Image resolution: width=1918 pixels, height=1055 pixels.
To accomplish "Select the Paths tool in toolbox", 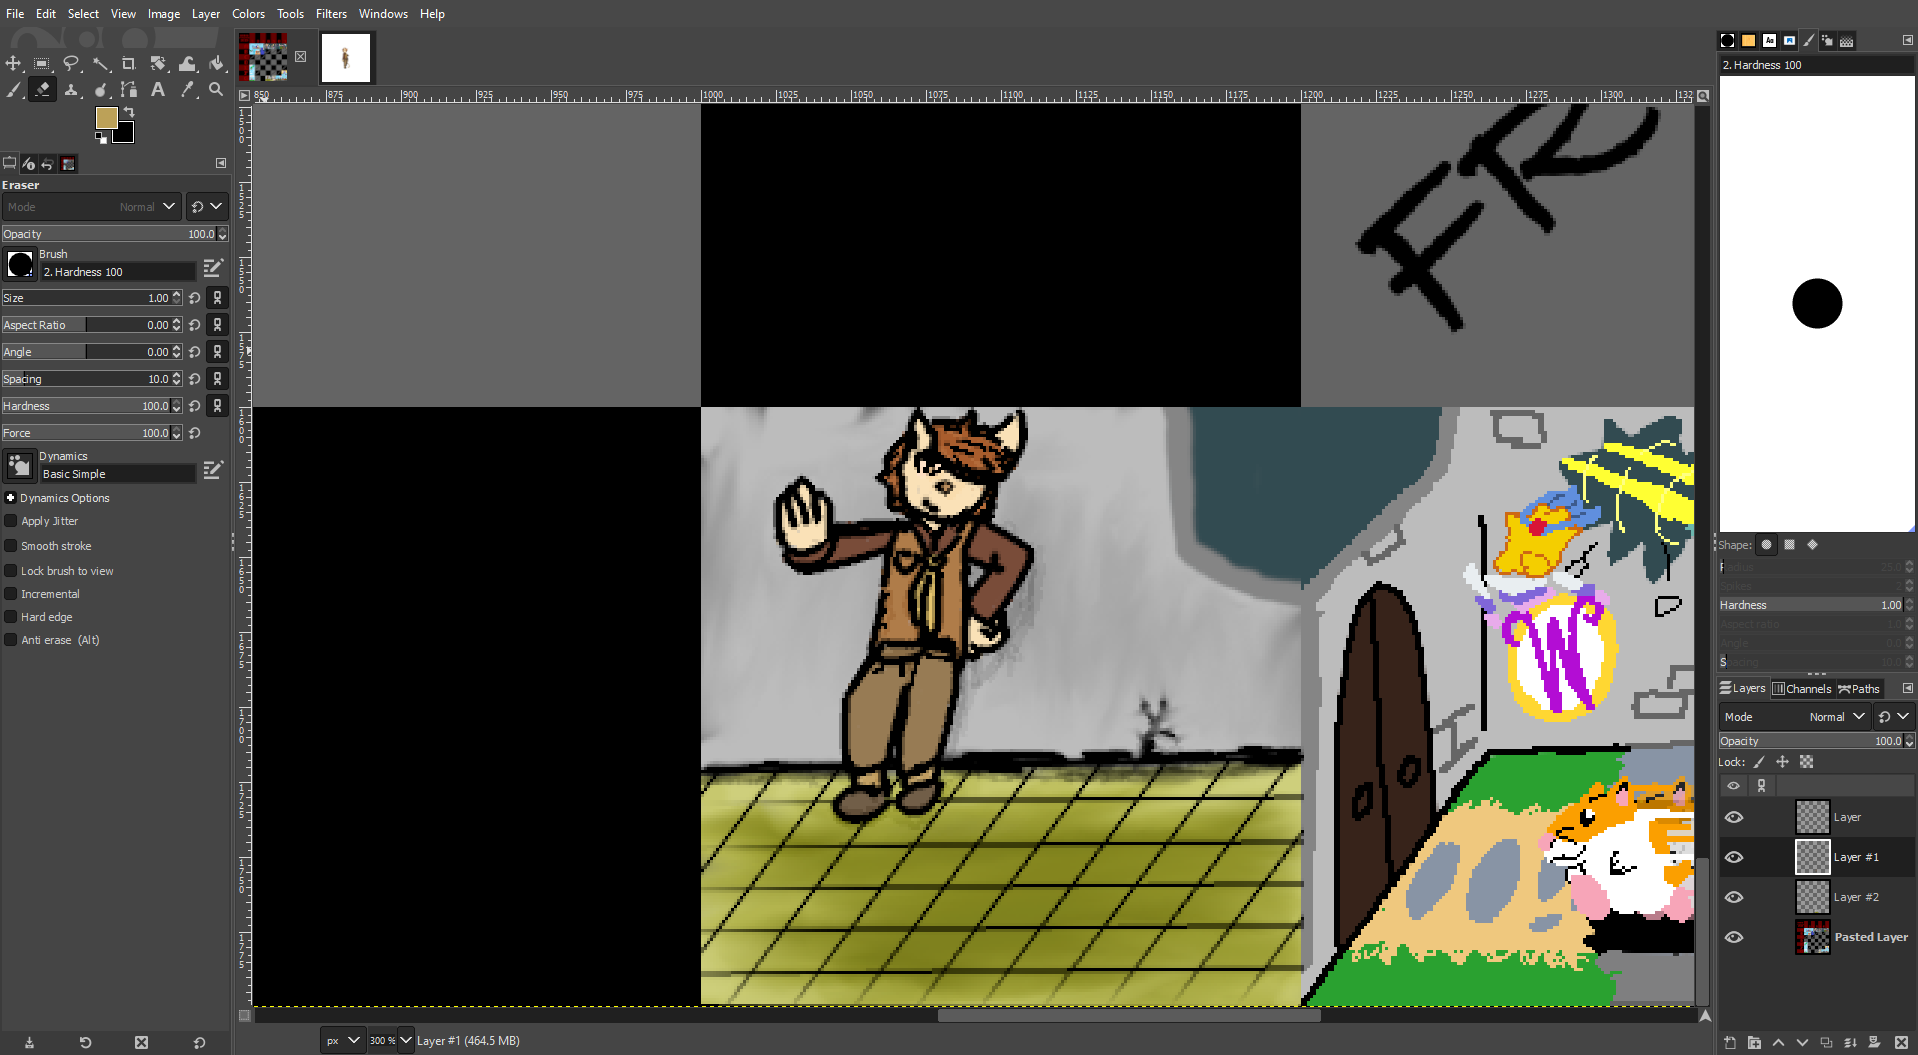I will pos(129,90).
